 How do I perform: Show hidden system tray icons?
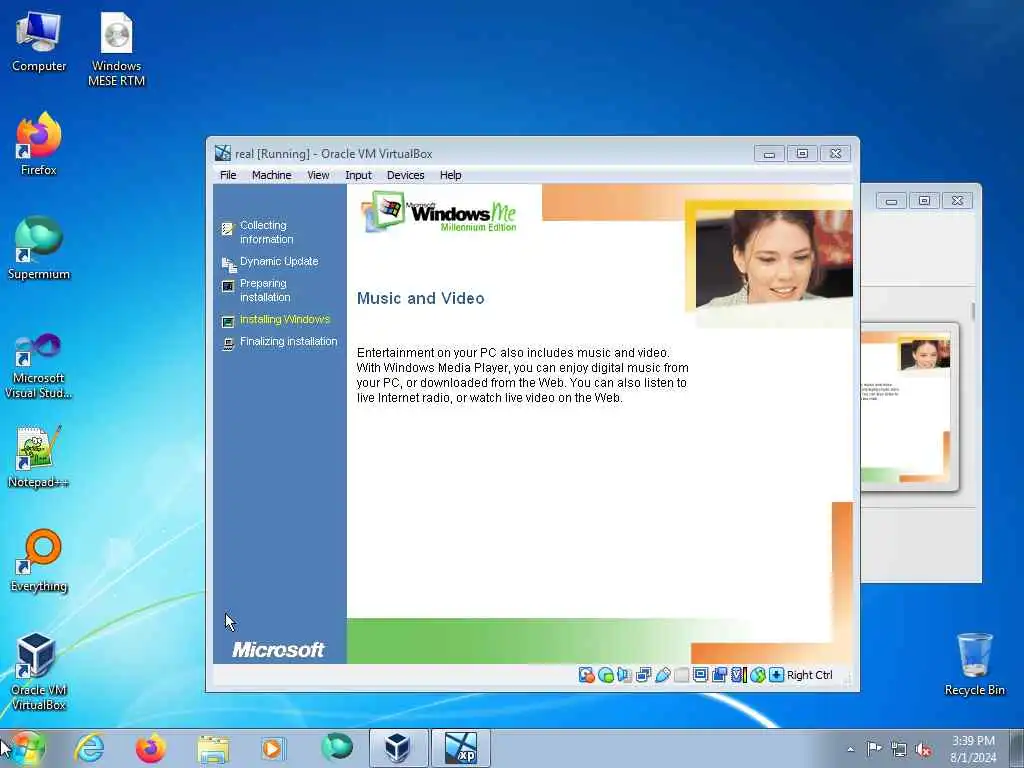pos(850,749)
